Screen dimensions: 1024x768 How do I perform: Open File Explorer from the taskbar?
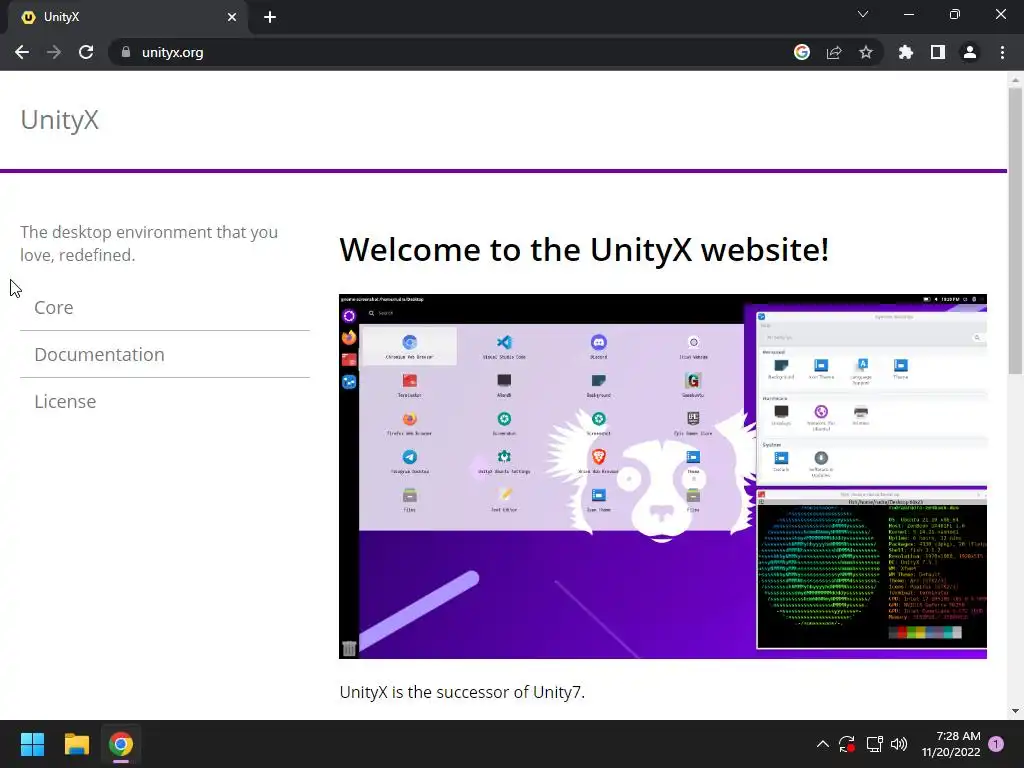pyautogui.click(x=76, y=744)
